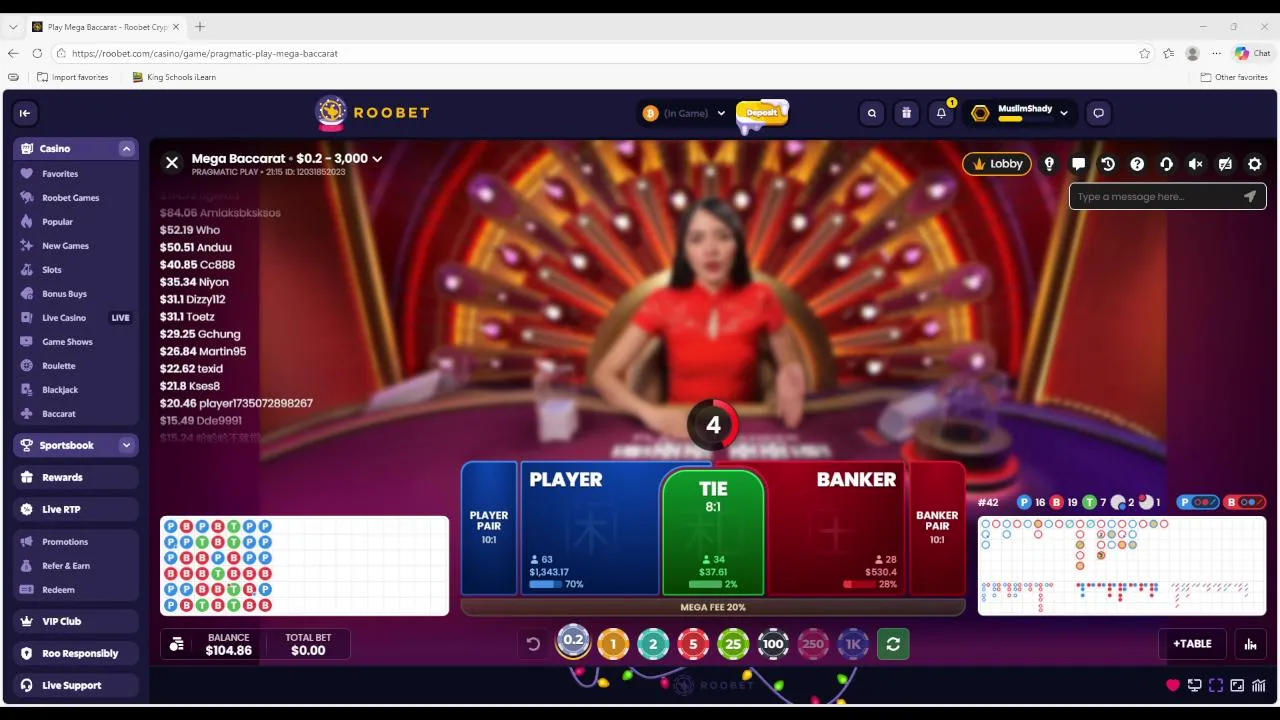Toggle the crossed-out chat messages icon
This screenshot has width=1280, height=720.
click(x=1225, y=164)
